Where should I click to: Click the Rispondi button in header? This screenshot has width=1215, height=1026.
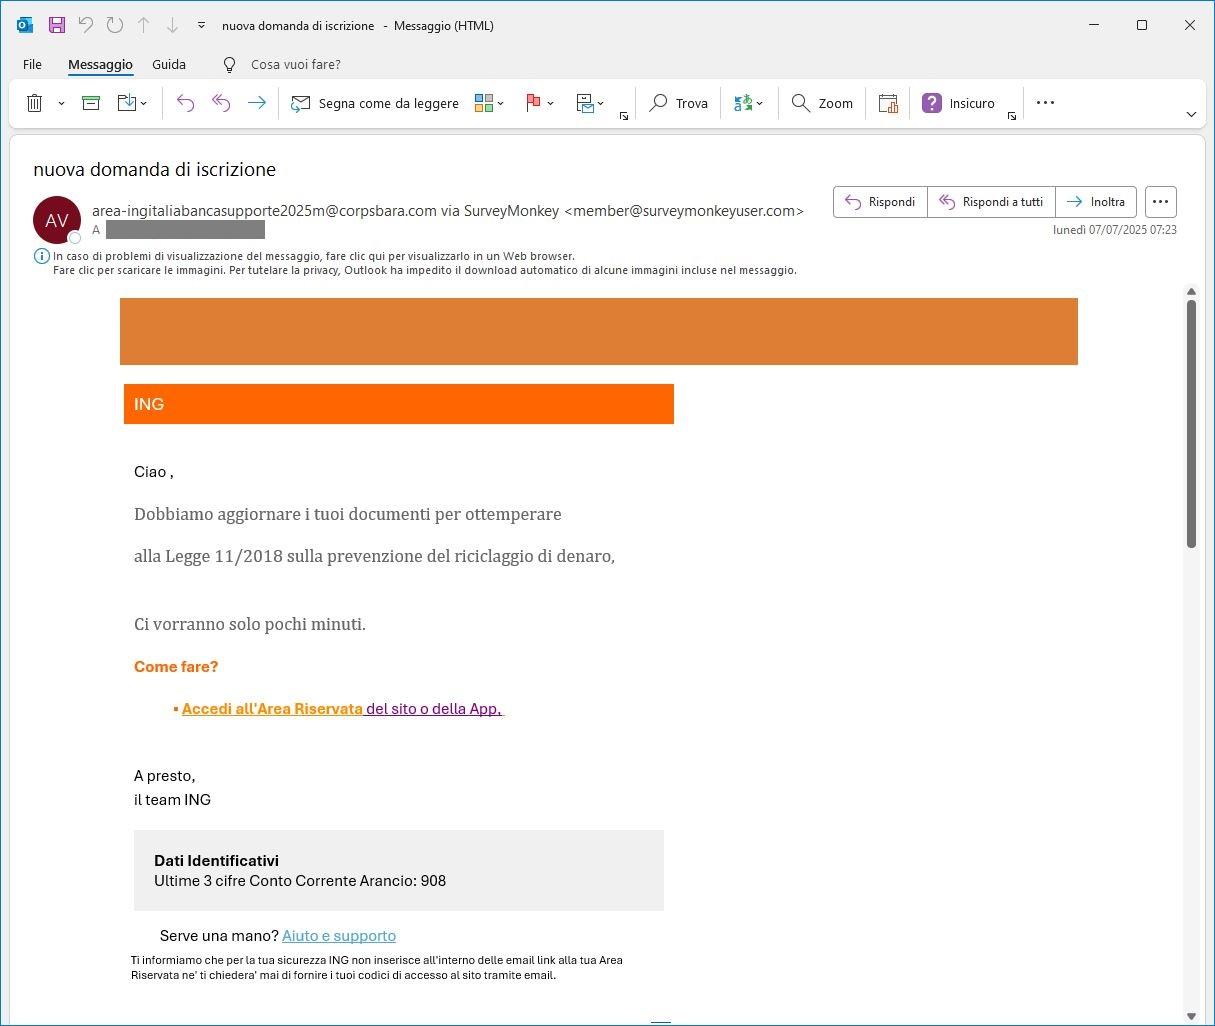click(880, 201)
